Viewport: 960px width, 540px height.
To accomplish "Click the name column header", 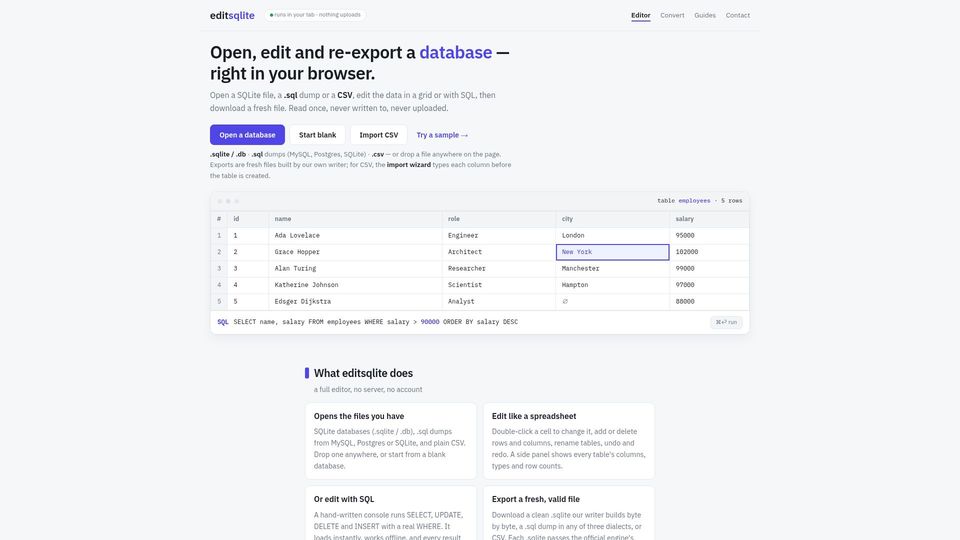I will [355, 219].
